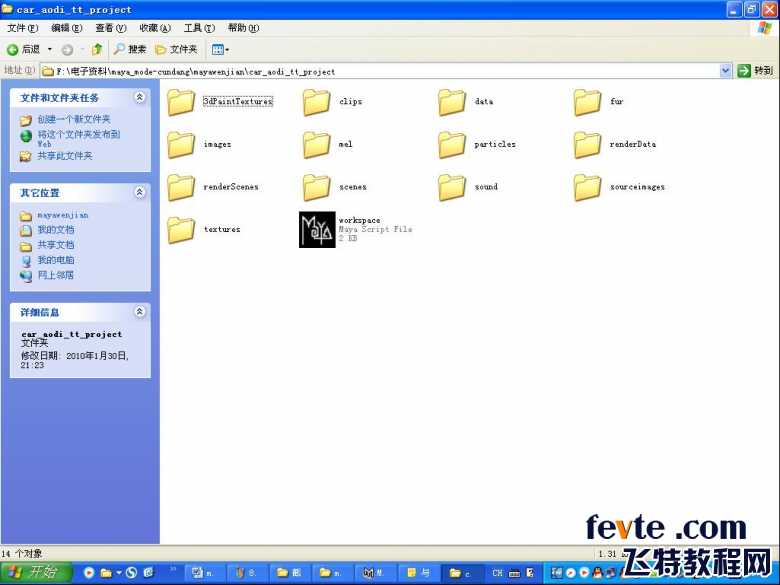Open the 帮助 menu

(x=243, y=28)
